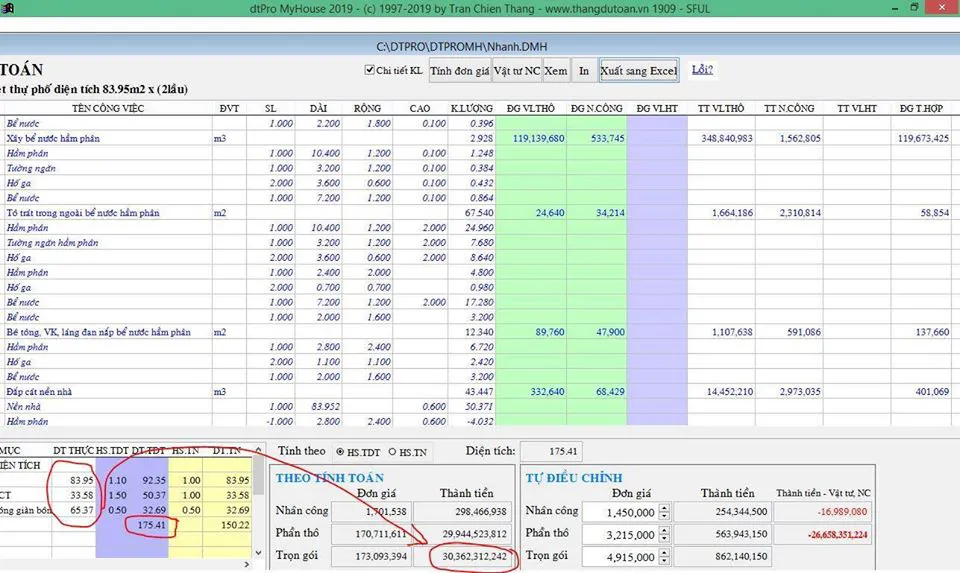Click the K.LƯỢNG column header
The height and width of the screenshot is (573, 960).
click(x=472, y=108)
